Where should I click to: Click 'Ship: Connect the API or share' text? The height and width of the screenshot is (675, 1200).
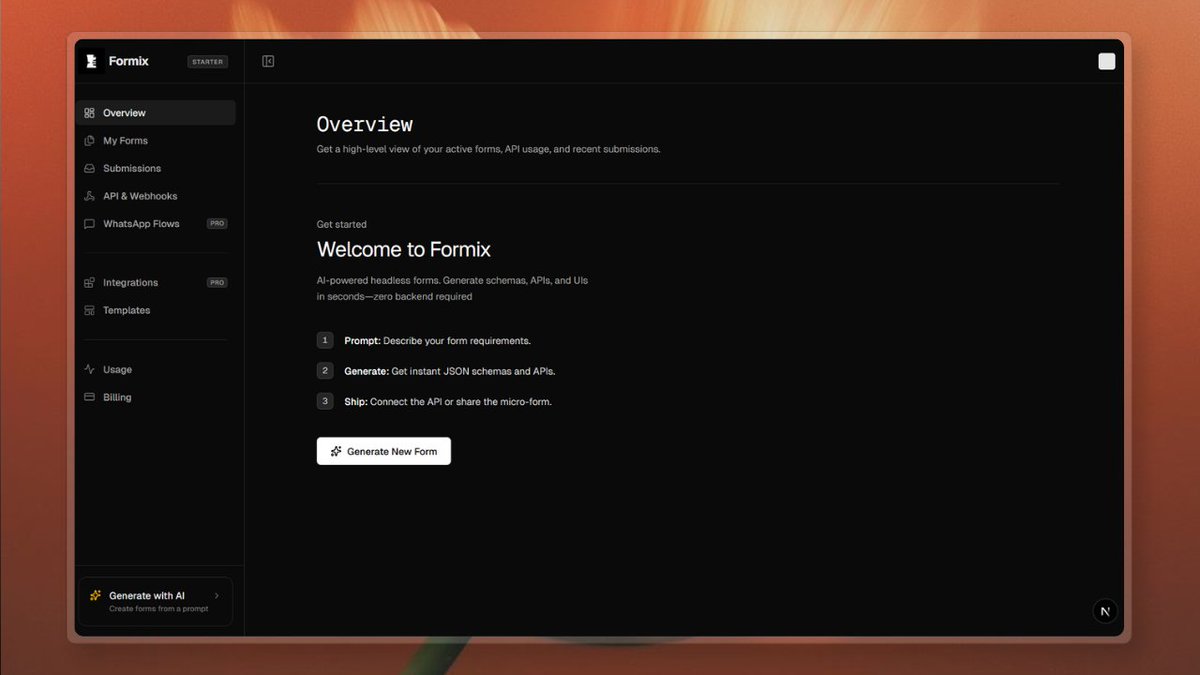click(x=448, y=402)
